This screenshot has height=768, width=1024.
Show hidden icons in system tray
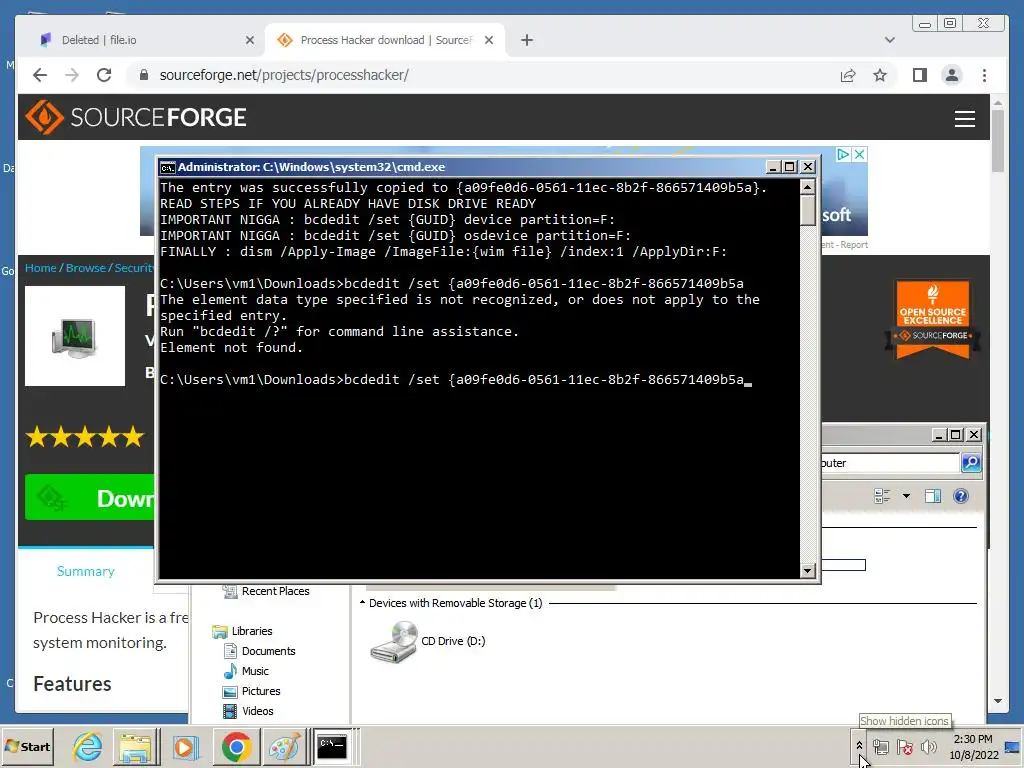point(859,746)
